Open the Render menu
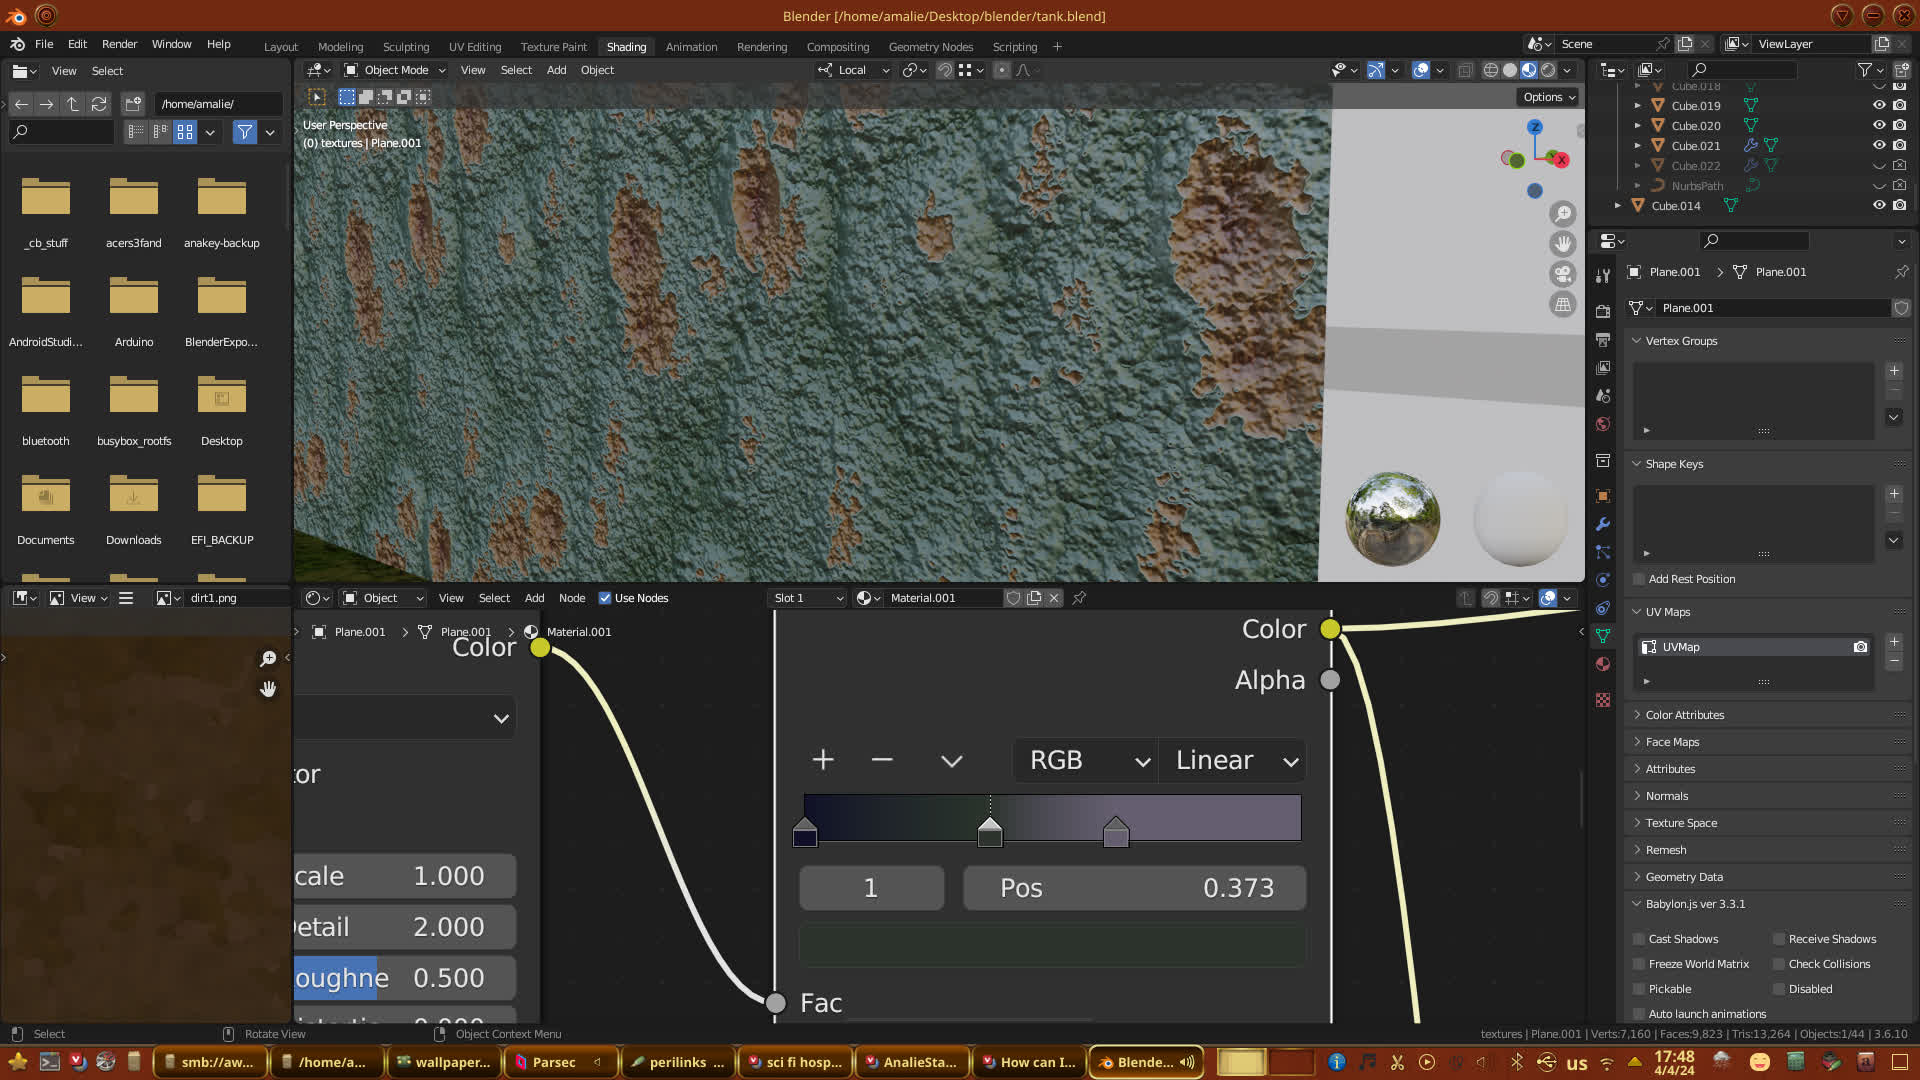This screenshot has height=1080, width=1920. (x=119, y=44)
